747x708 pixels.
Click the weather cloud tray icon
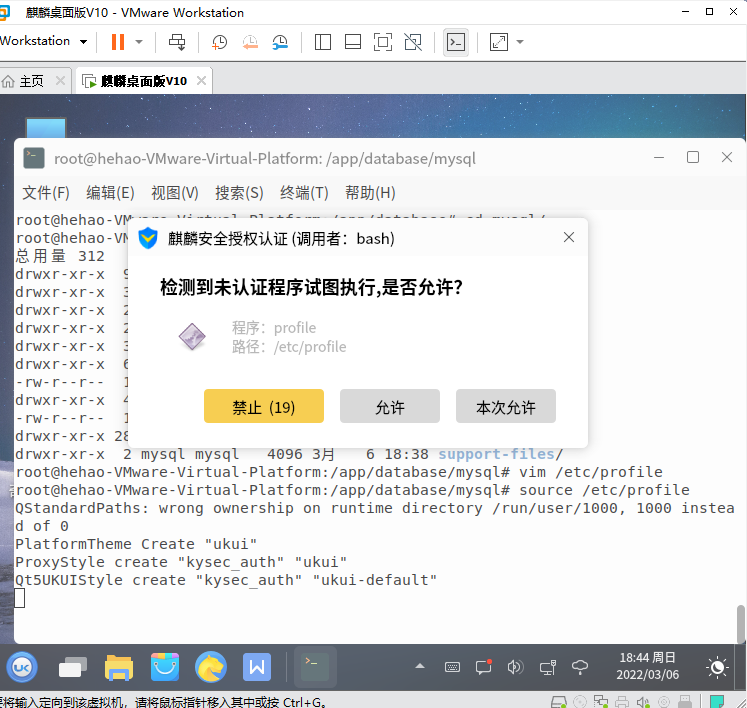click(x=580, y=667)
